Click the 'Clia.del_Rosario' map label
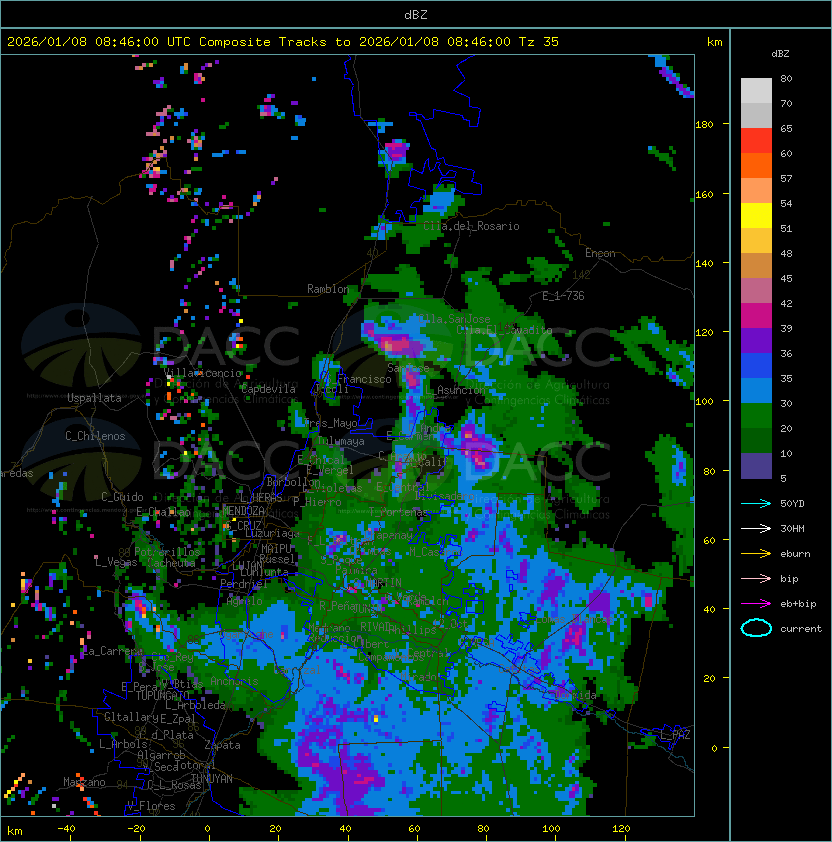Screen dimensions: 832x842 471,226
